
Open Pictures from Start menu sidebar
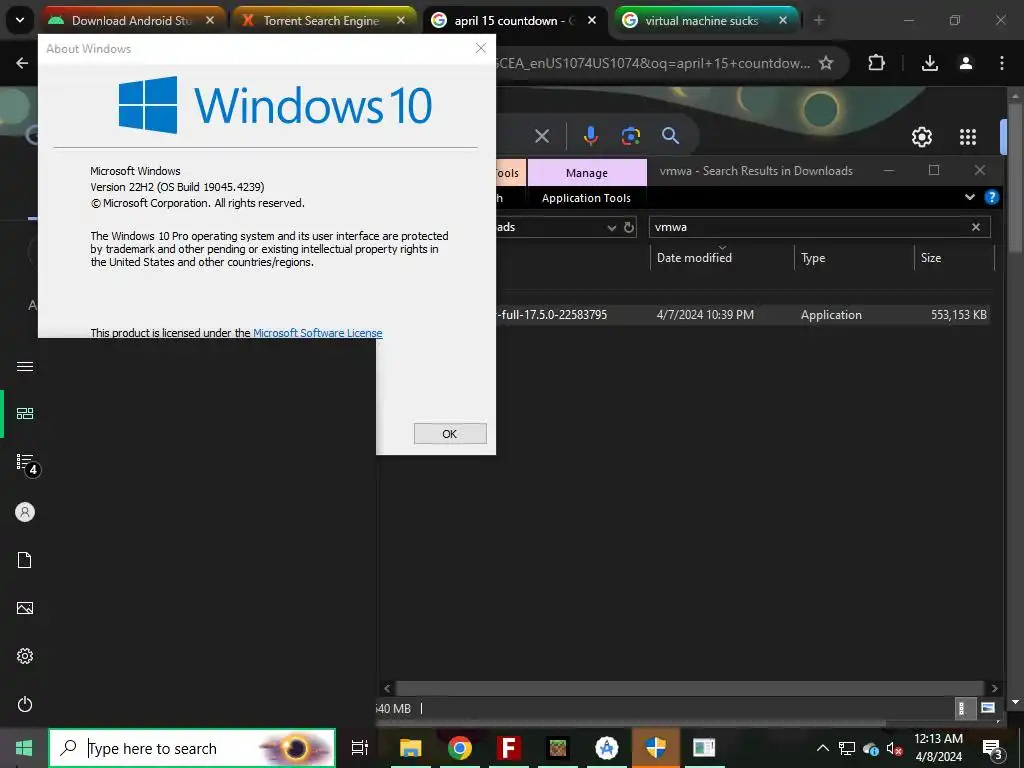[25, 608]
